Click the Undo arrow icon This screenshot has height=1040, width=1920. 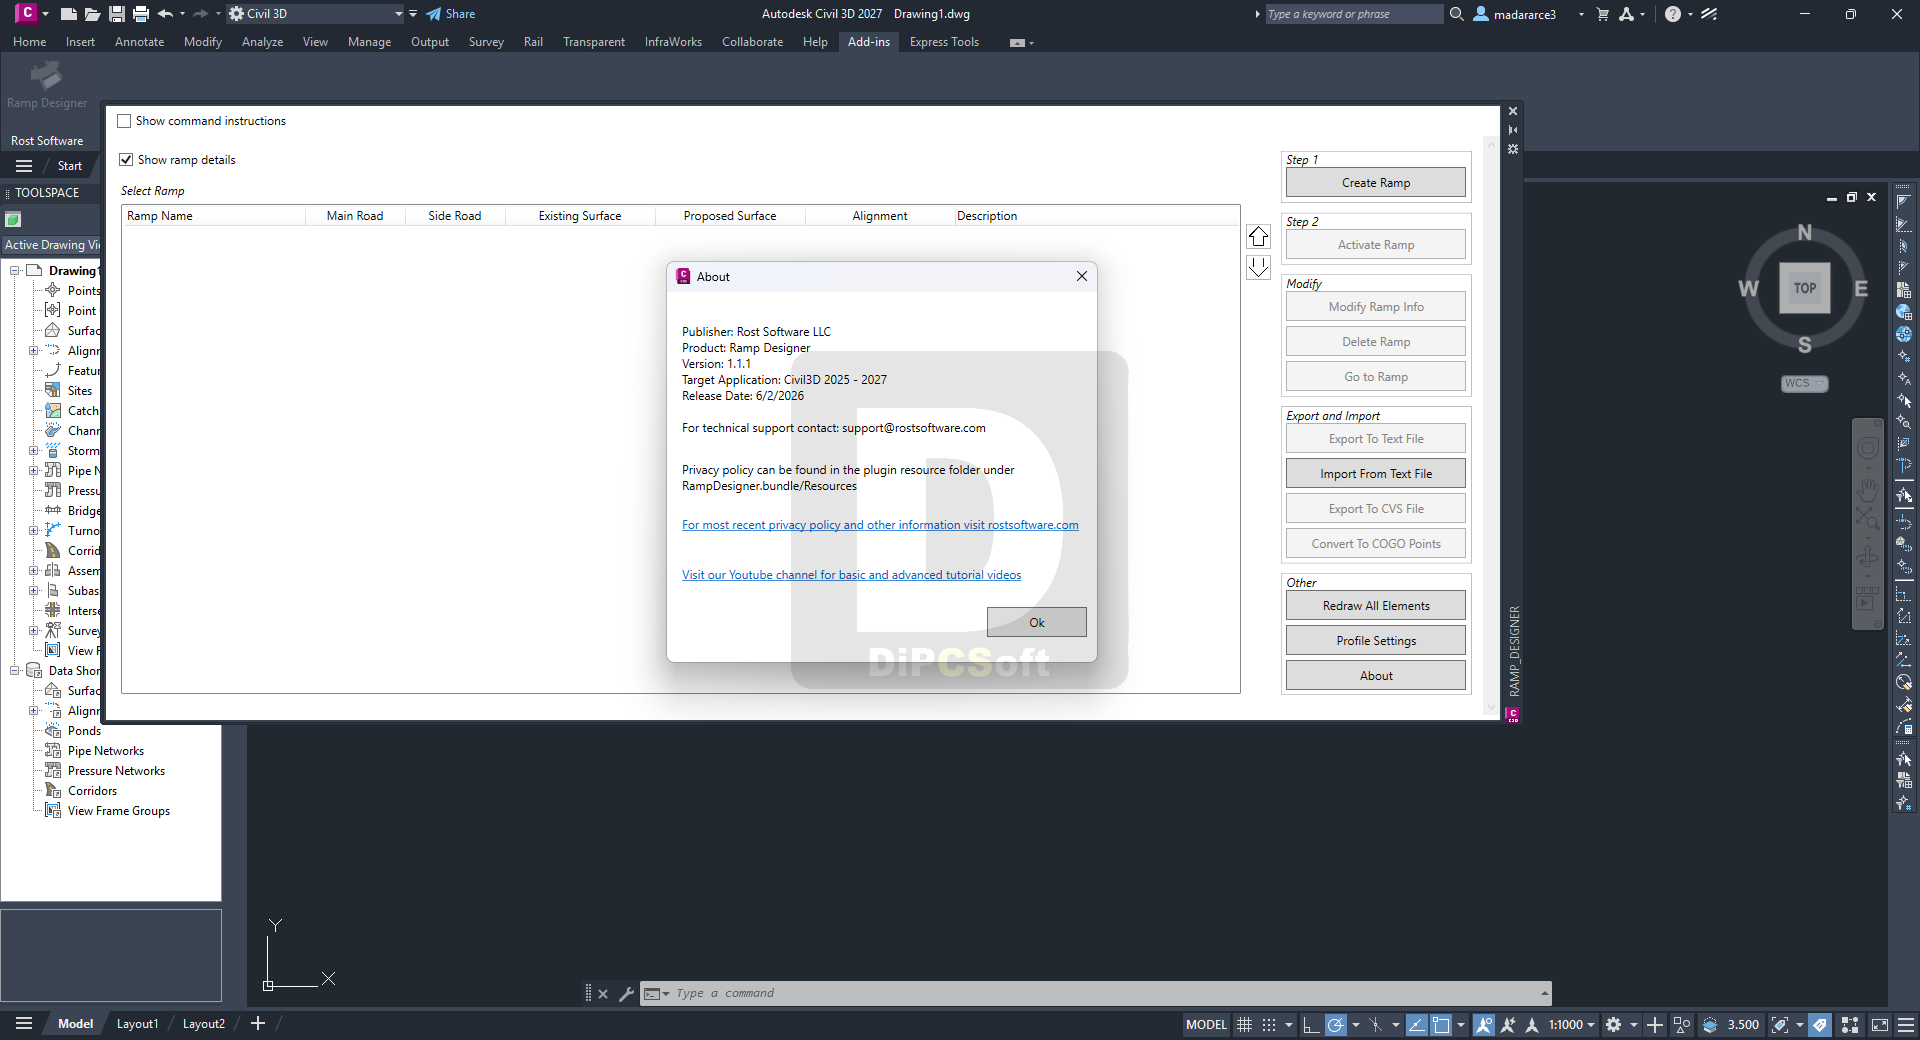point(165,14)
